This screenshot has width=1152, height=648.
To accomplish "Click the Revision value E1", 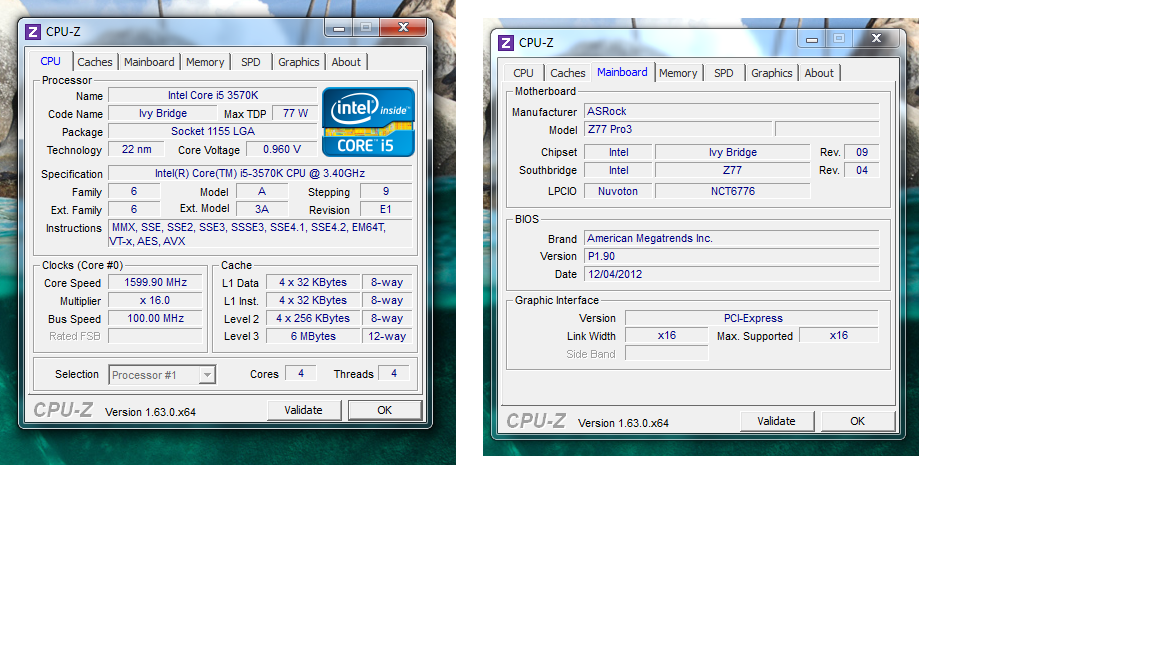I will (386, 209).
